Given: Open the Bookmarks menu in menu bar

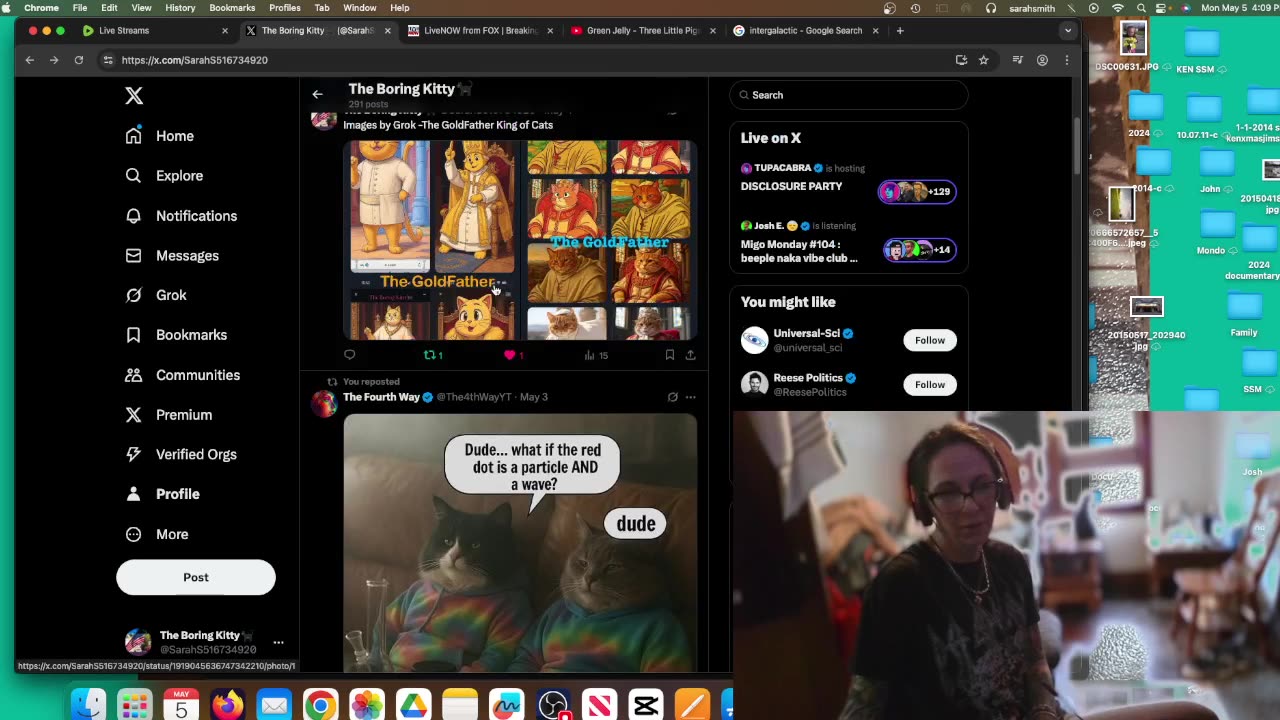Looking at the screenshot, I should [x=232, y=8].
